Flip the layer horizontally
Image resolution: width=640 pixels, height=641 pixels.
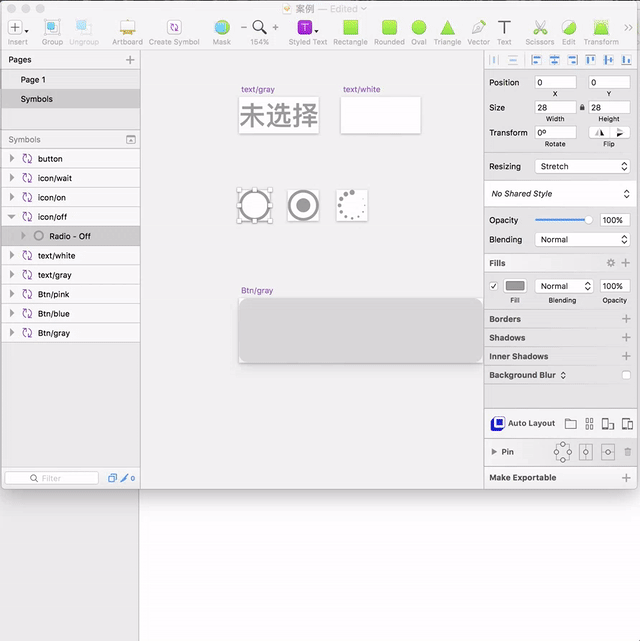tap(599, 132)
